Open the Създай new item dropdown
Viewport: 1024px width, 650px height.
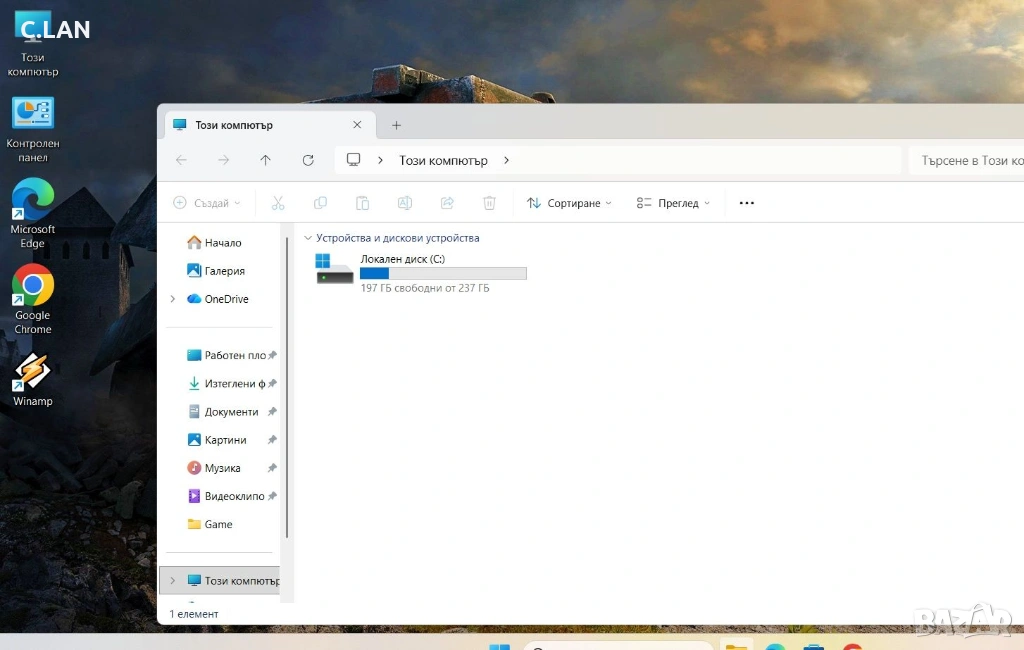207,203
